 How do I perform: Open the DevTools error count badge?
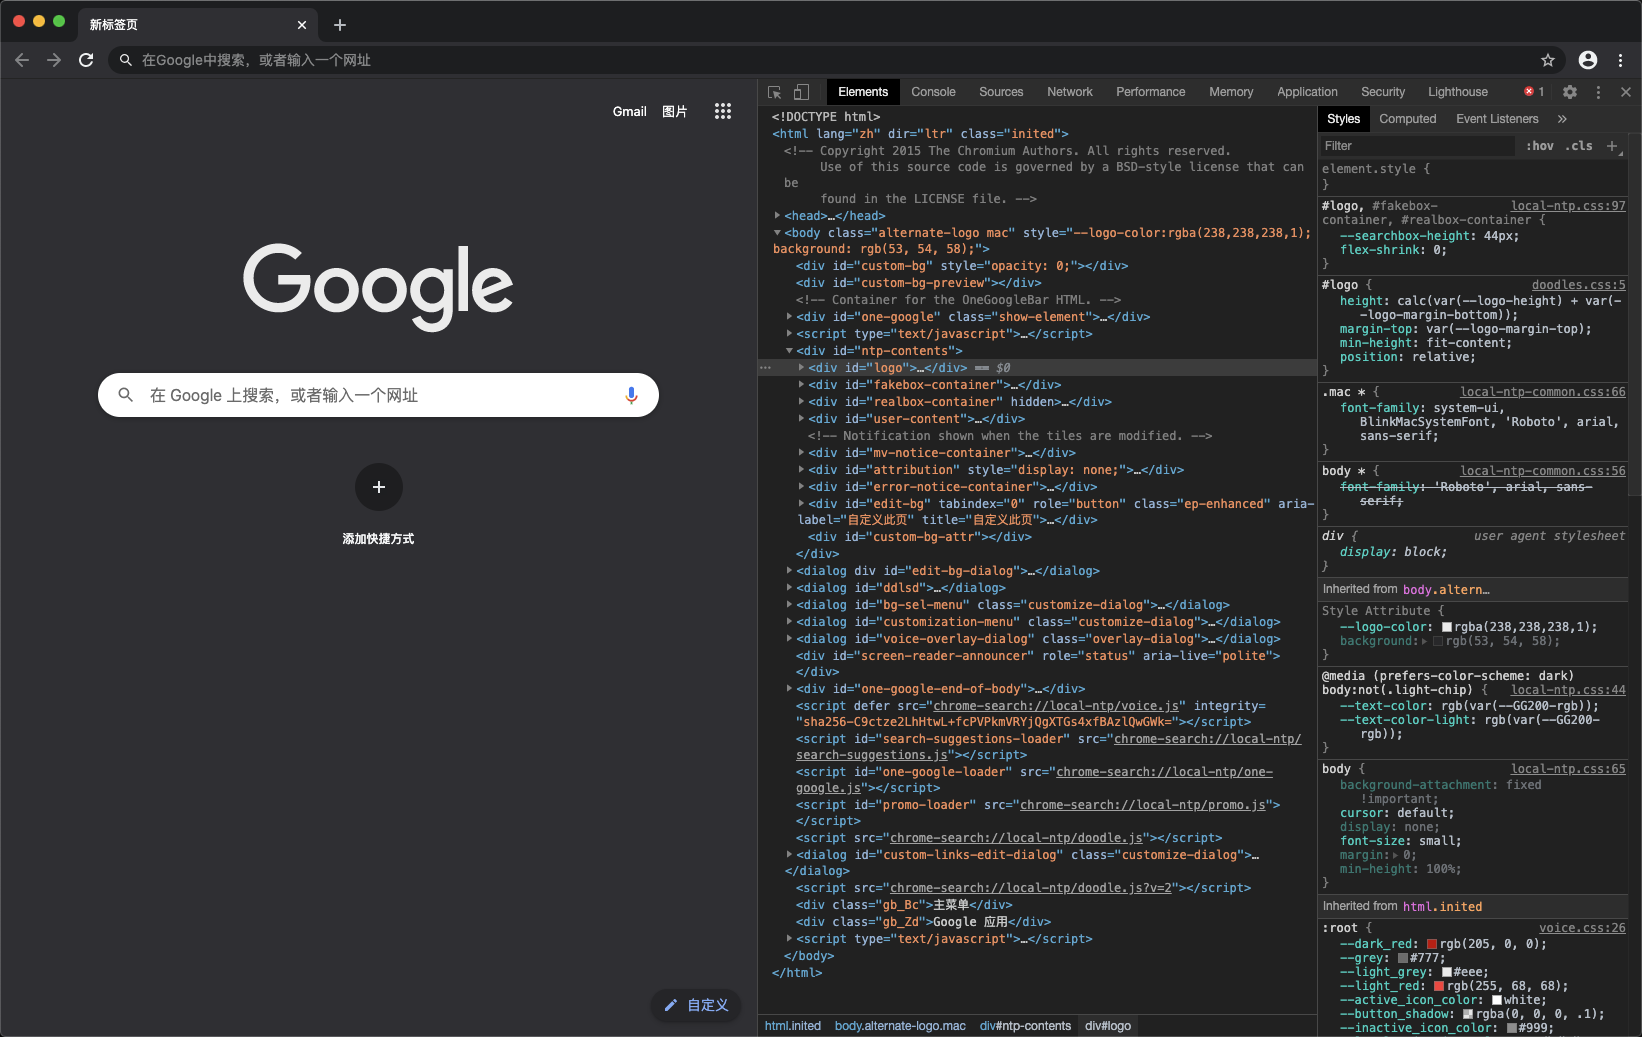pos(1534,92)
